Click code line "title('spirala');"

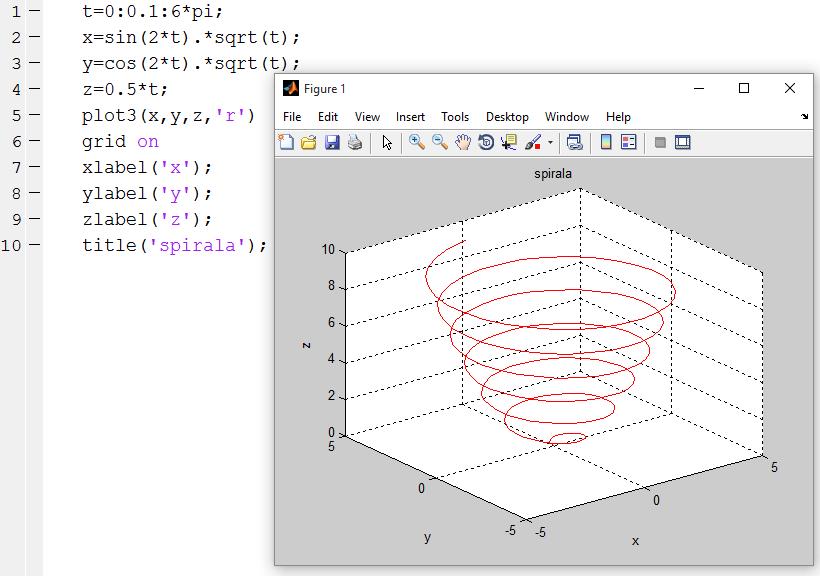coord(175,245)
